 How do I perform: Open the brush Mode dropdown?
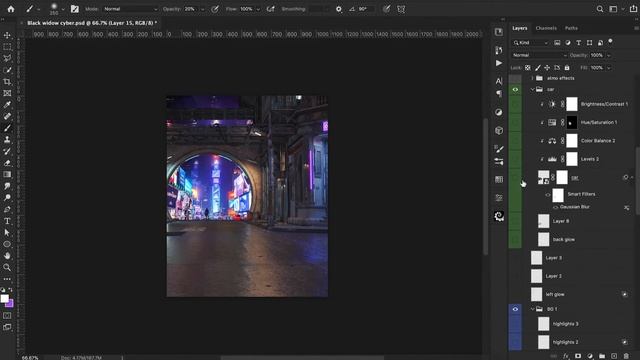(130, 9)
